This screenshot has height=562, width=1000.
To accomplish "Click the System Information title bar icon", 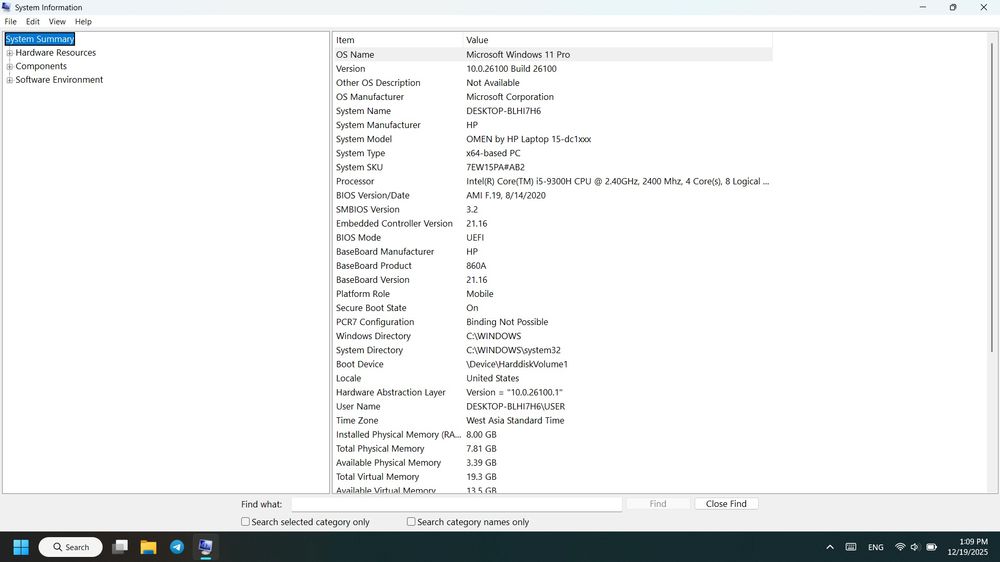I will coord(6,7).
